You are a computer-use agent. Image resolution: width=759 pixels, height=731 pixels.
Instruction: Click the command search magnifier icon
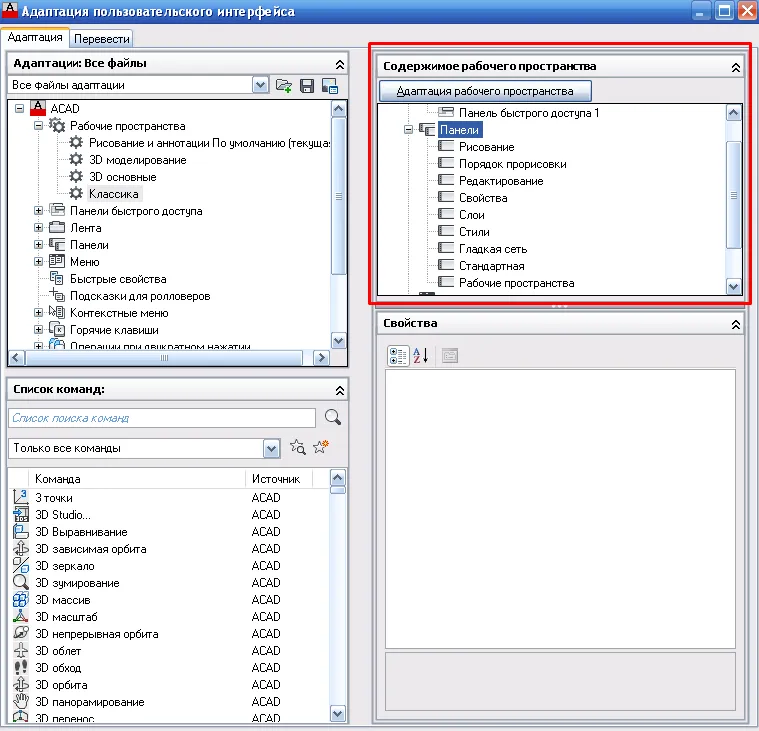[333, 417]
